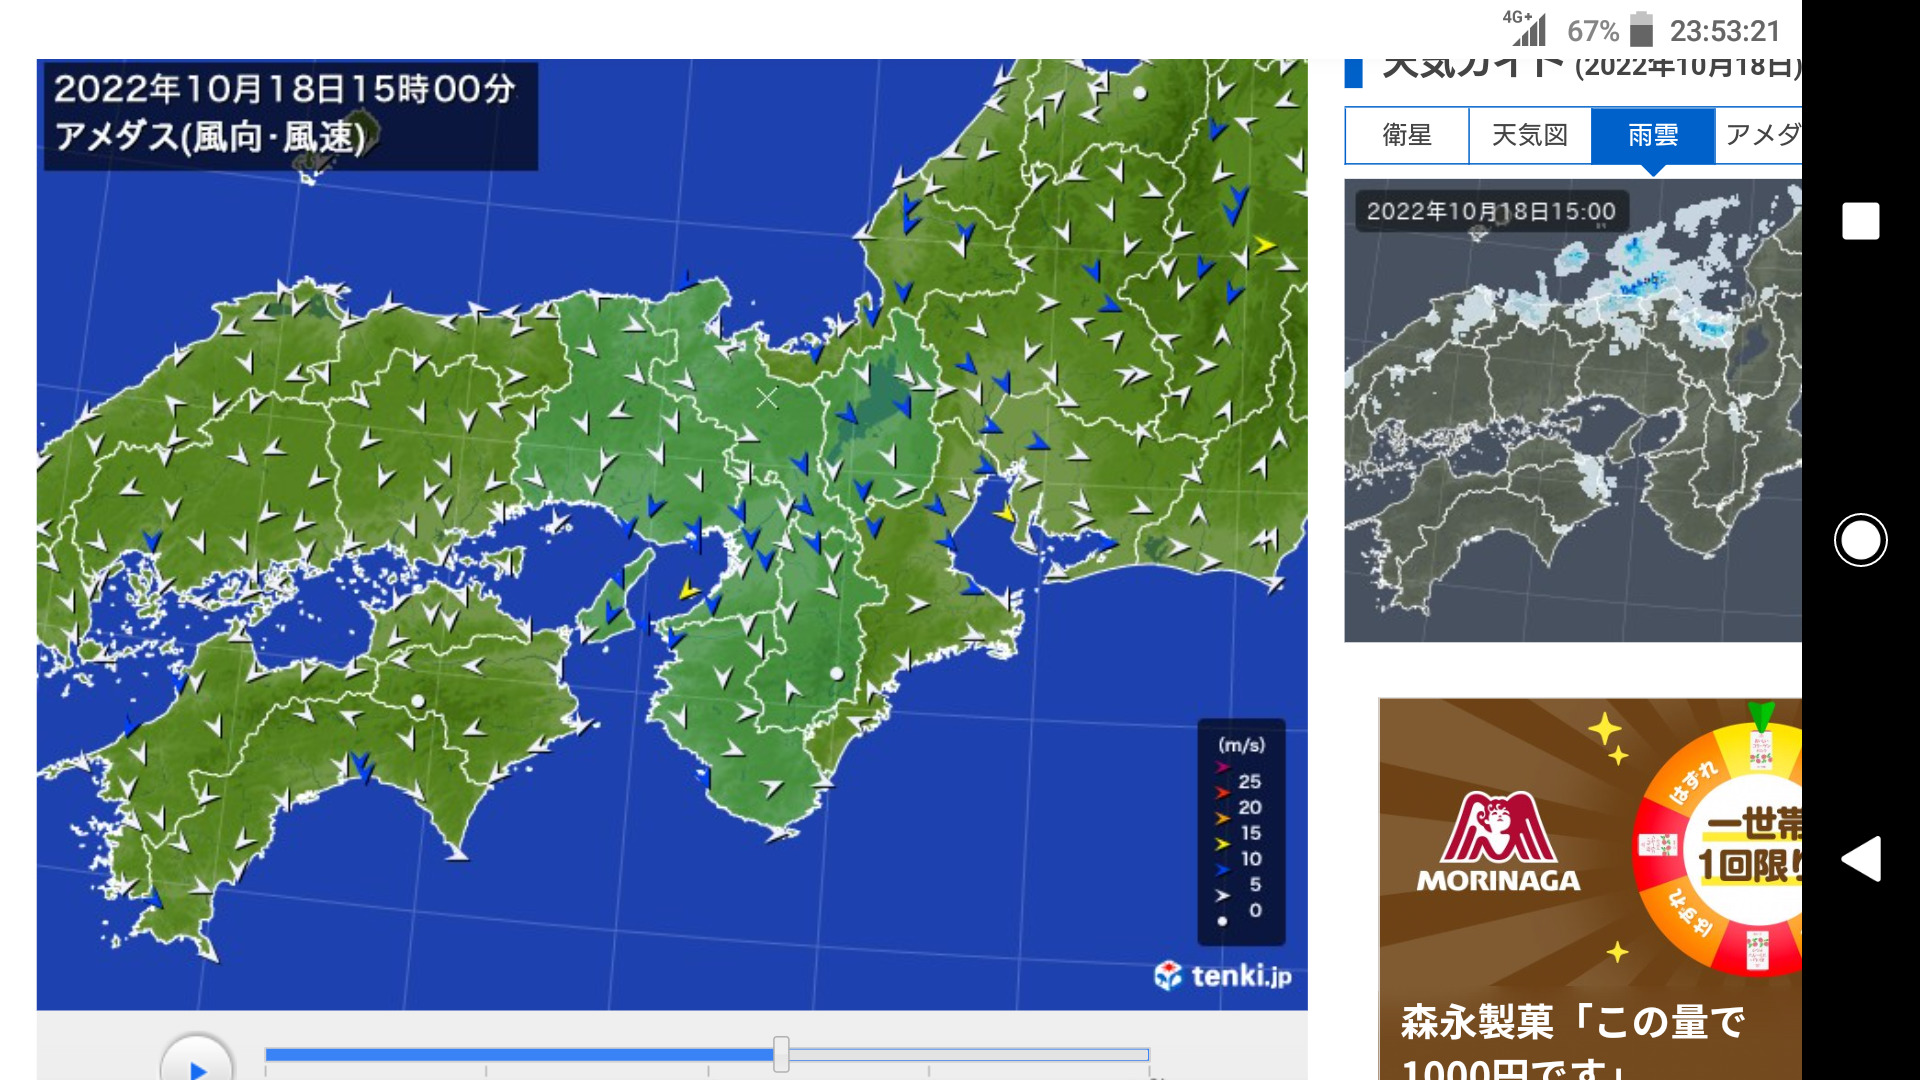Open the 天気図 tab
This screenshot has height=1080, width=1920.
coord(1529,135)
